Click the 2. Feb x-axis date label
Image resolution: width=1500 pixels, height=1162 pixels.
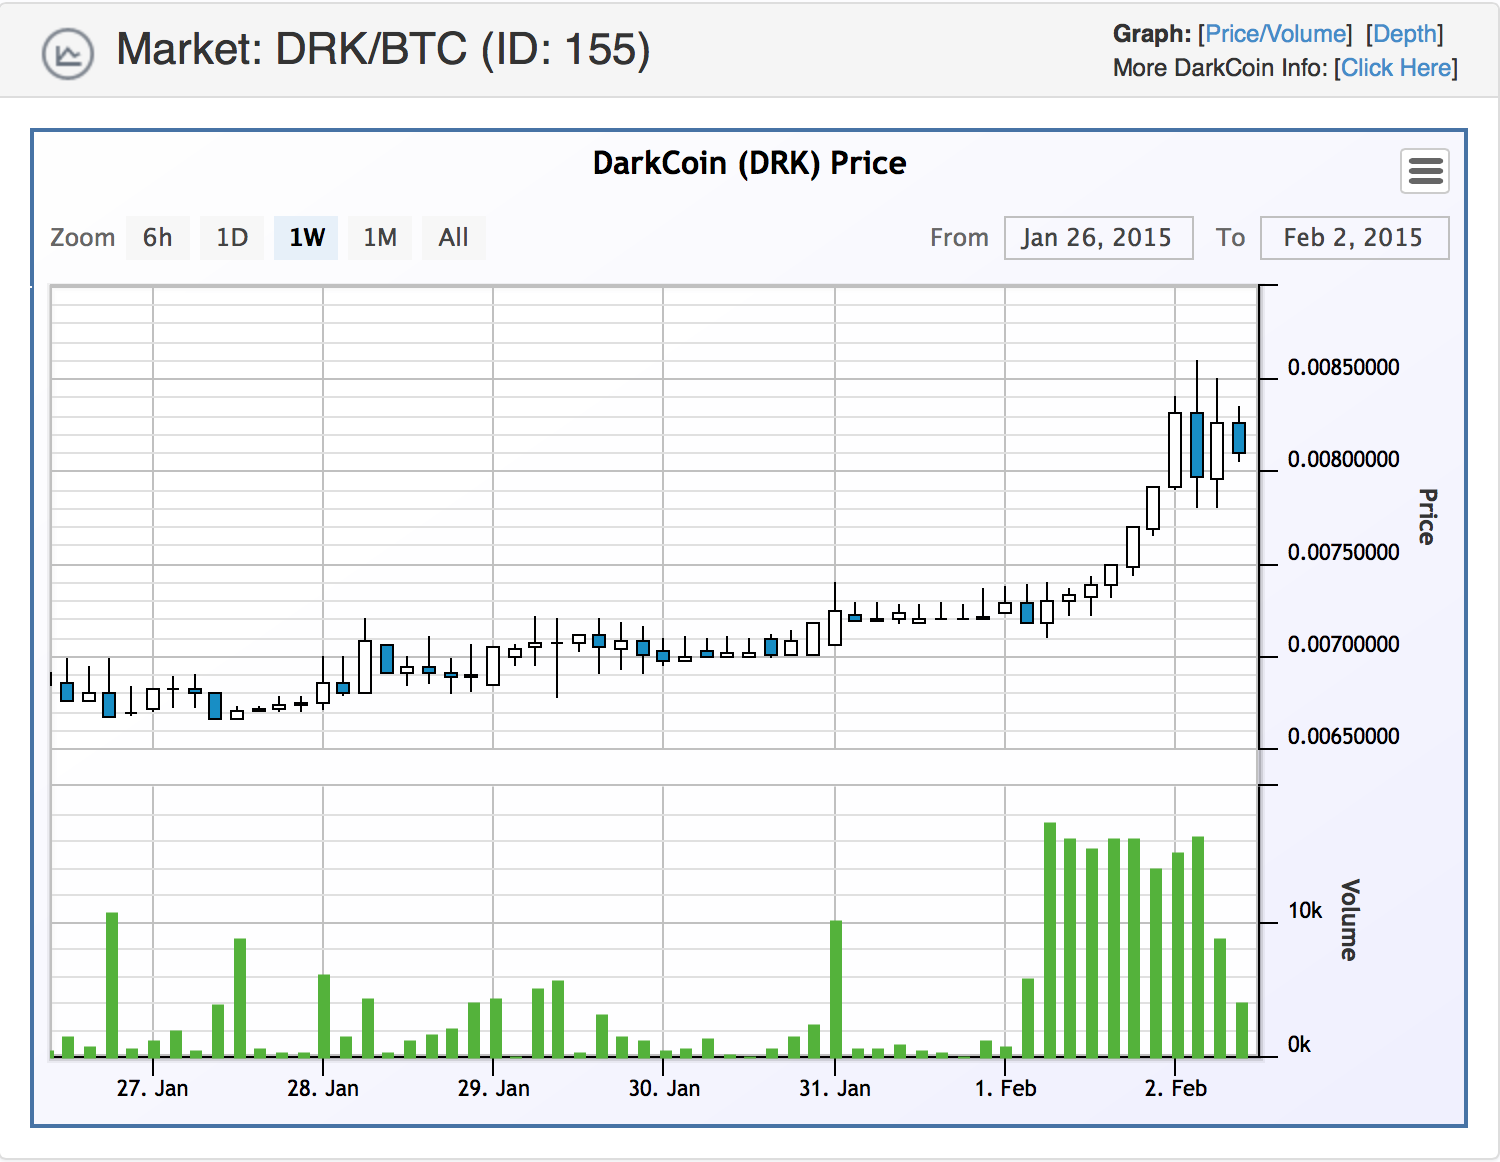tap(1175, 1088)
